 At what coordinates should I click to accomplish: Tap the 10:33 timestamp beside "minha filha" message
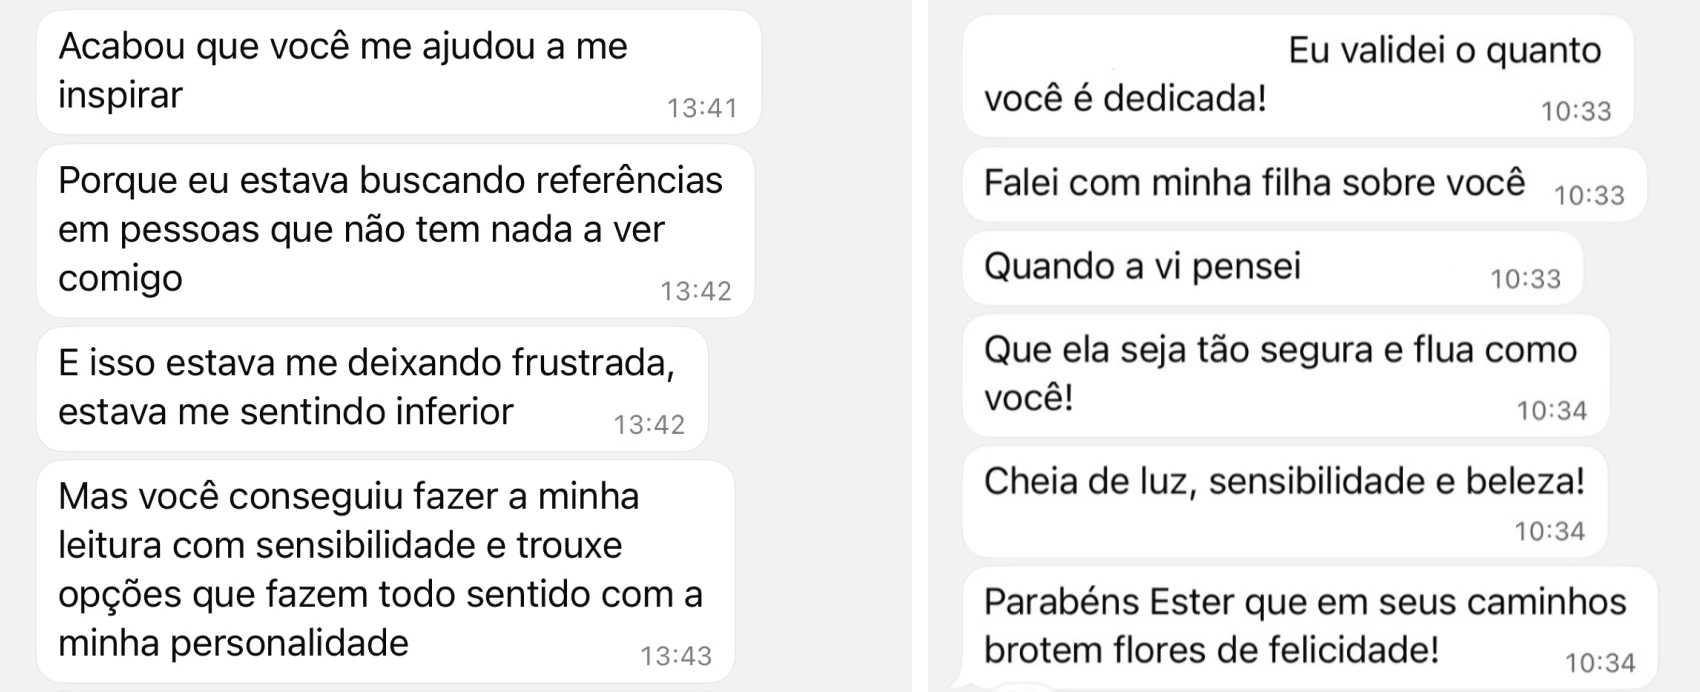pyautogui.click(x=1589, y=195)
